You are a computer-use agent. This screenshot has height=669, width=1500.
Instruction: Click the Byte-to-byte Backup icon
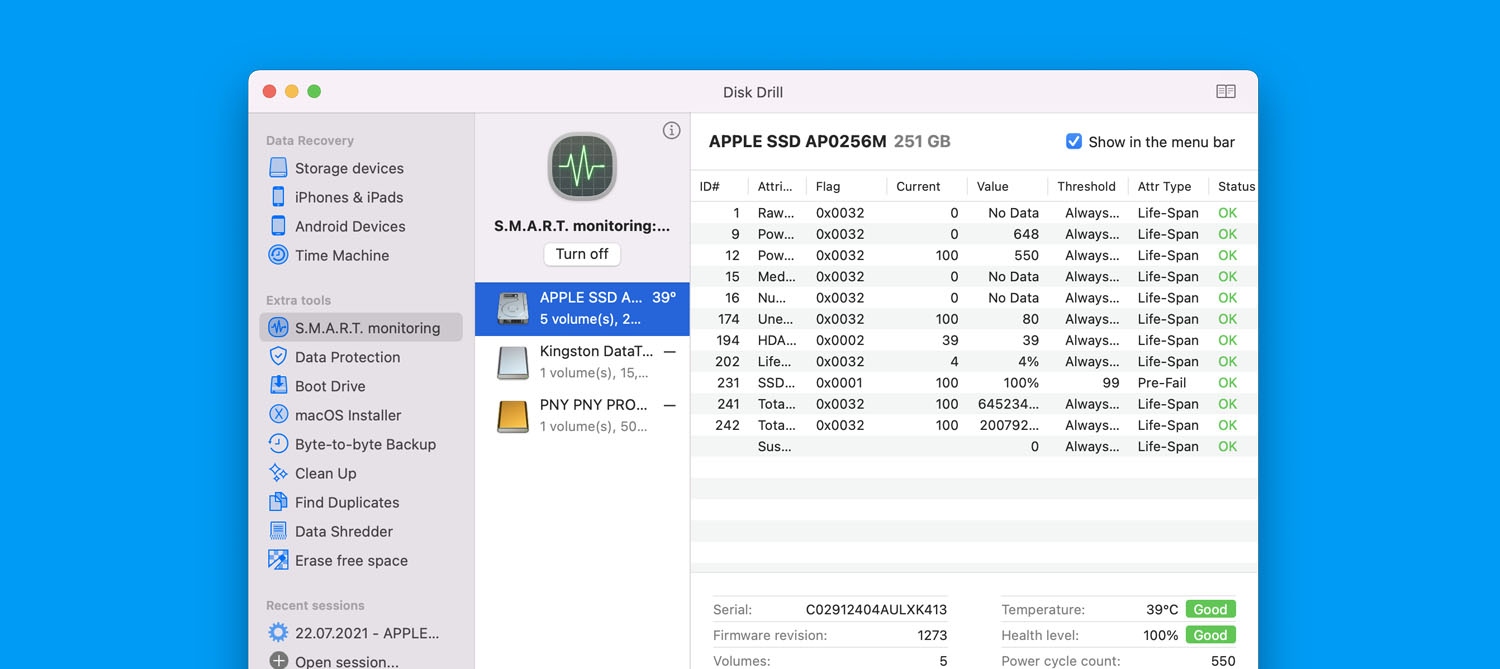(278, 444)
